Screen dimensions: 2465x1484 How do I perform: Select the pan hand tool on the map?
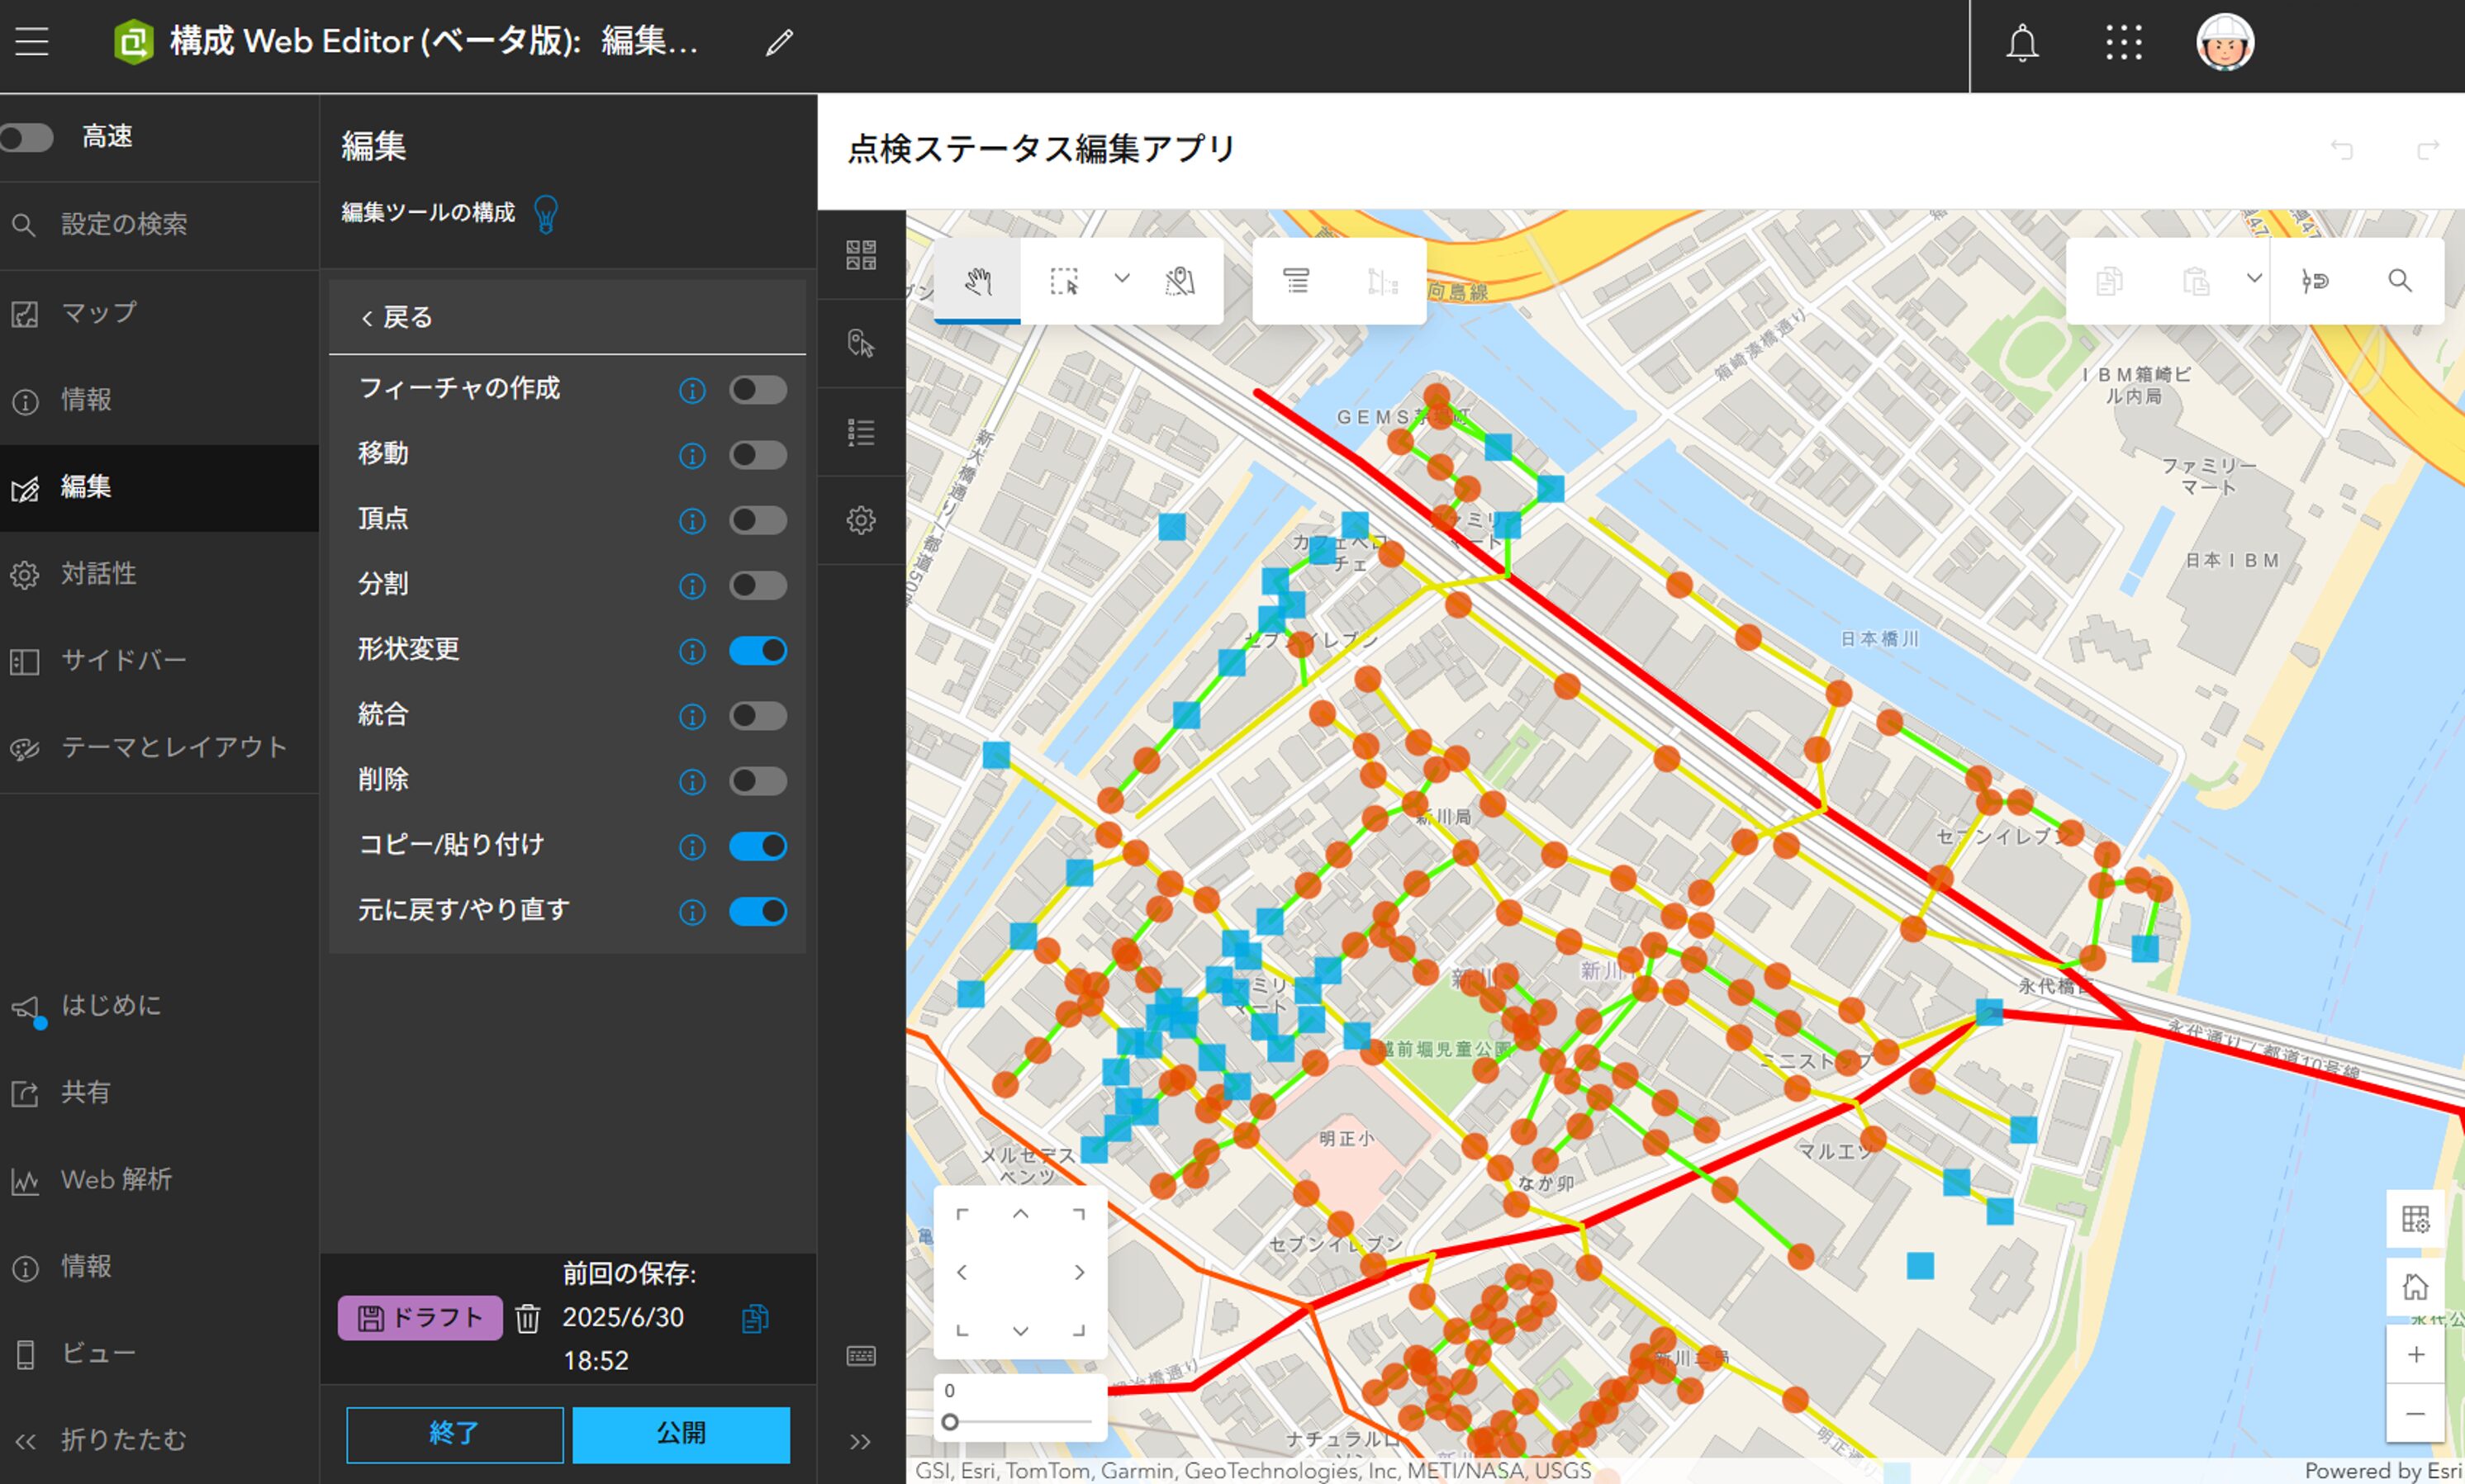tap(977, 281)
